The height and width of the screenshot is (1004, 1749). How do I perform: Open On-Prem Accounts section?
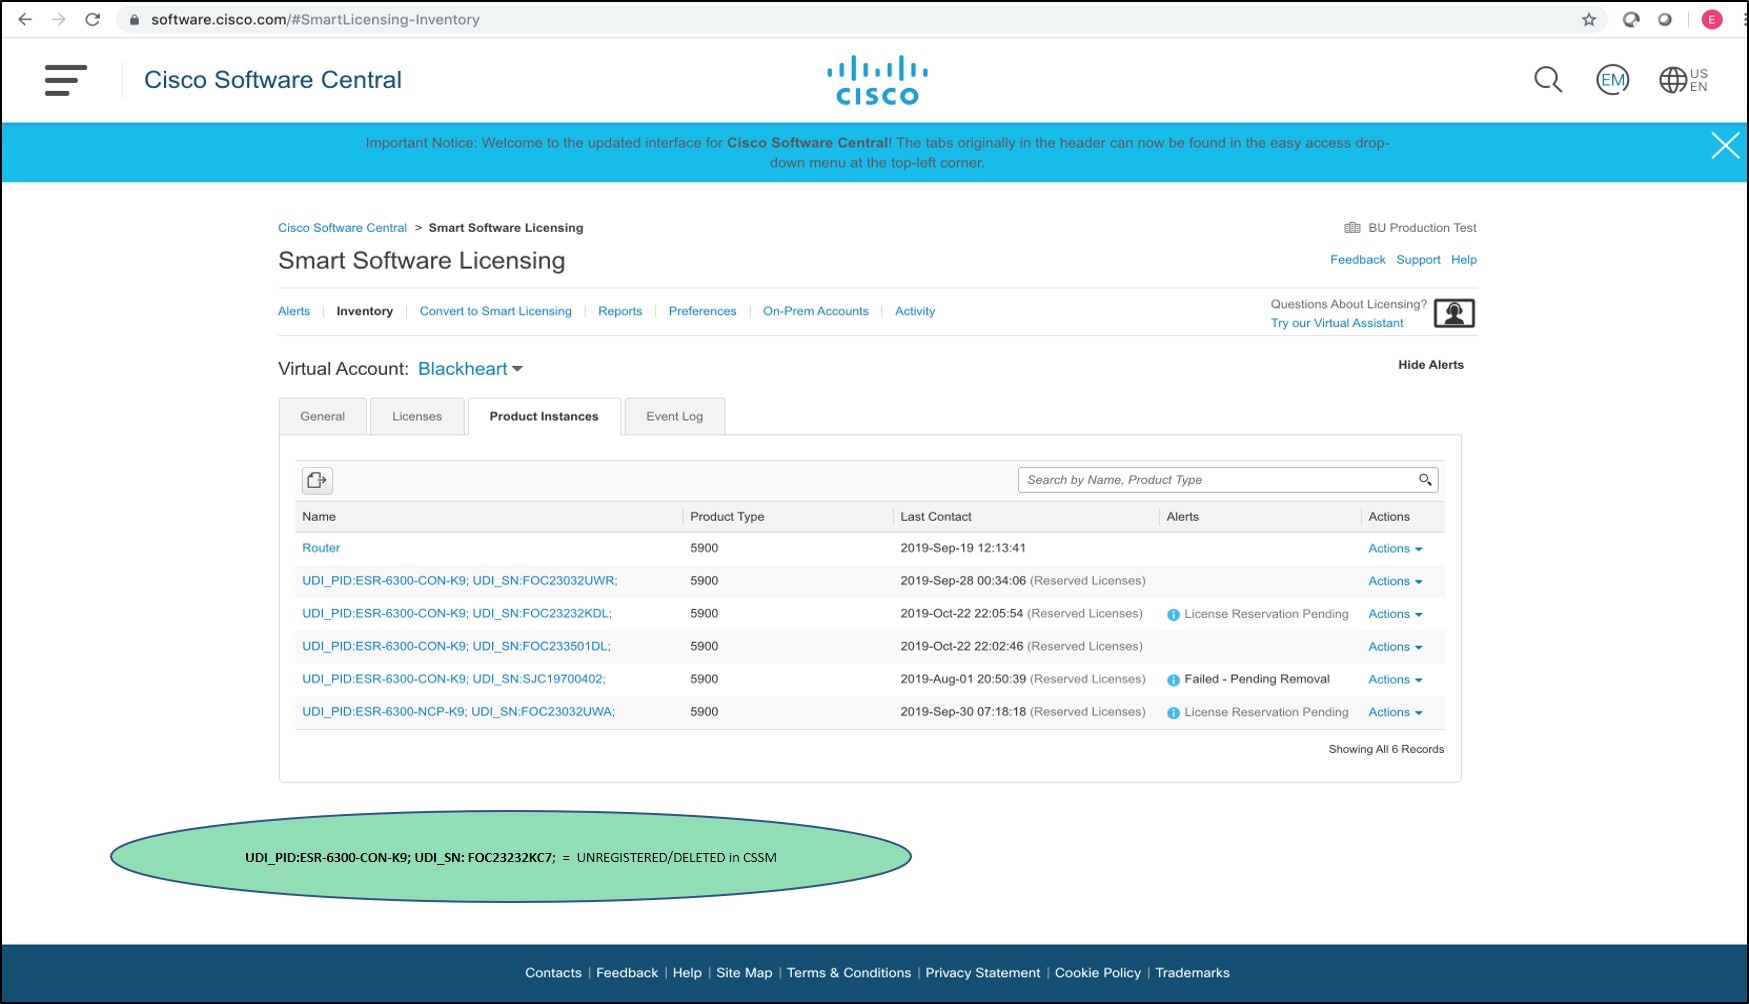(x=816, y=311)
